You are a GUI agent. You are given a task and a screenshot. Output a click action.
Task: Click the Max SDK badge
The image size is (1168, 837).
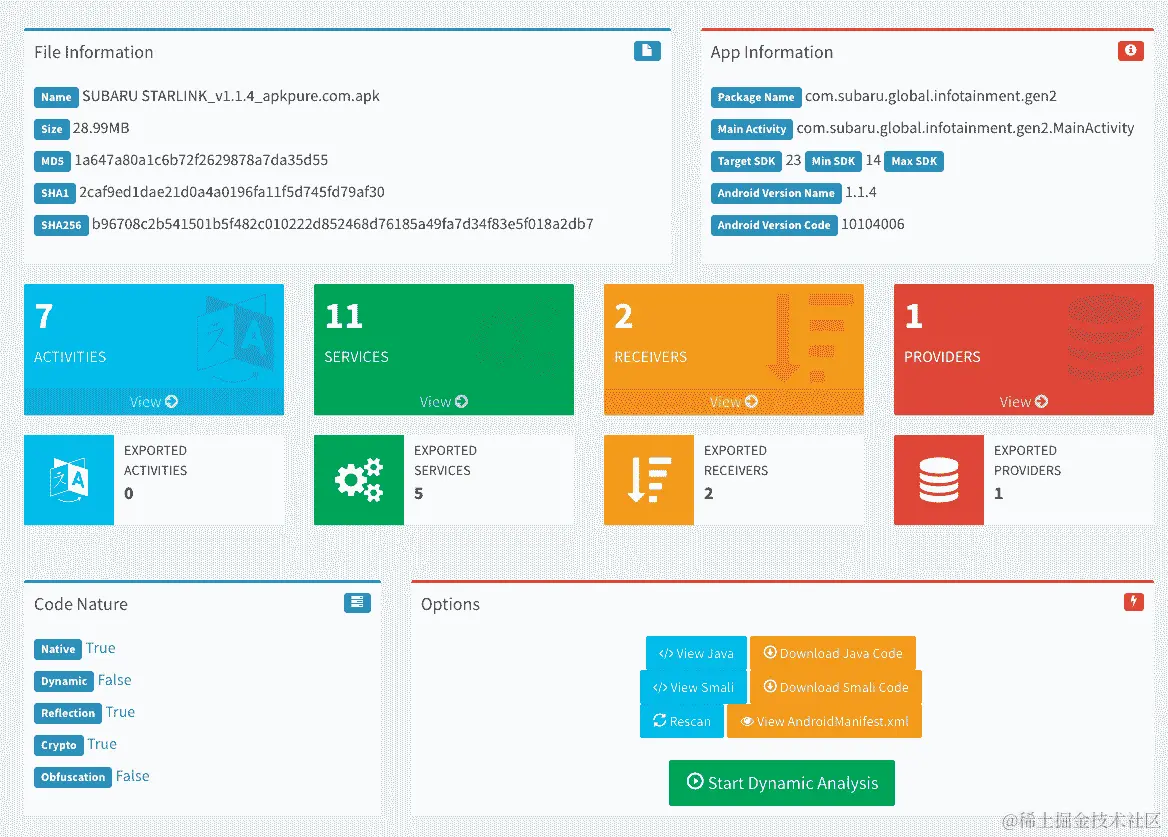914,161
